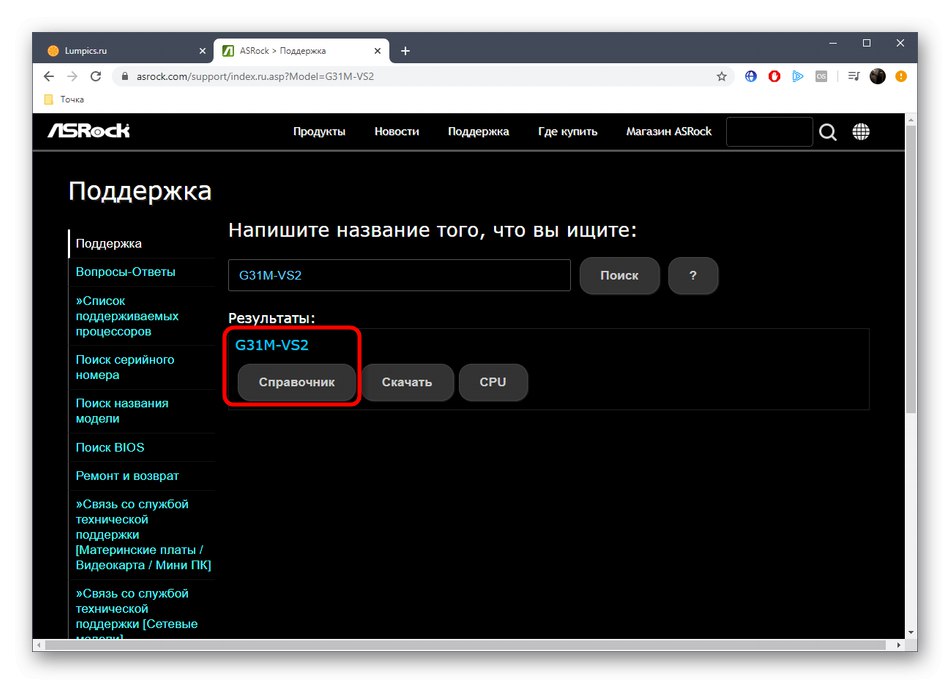950x684 pixels.
Task: Click the red ad-blocker extension icon
Action: tap(773, 76)
